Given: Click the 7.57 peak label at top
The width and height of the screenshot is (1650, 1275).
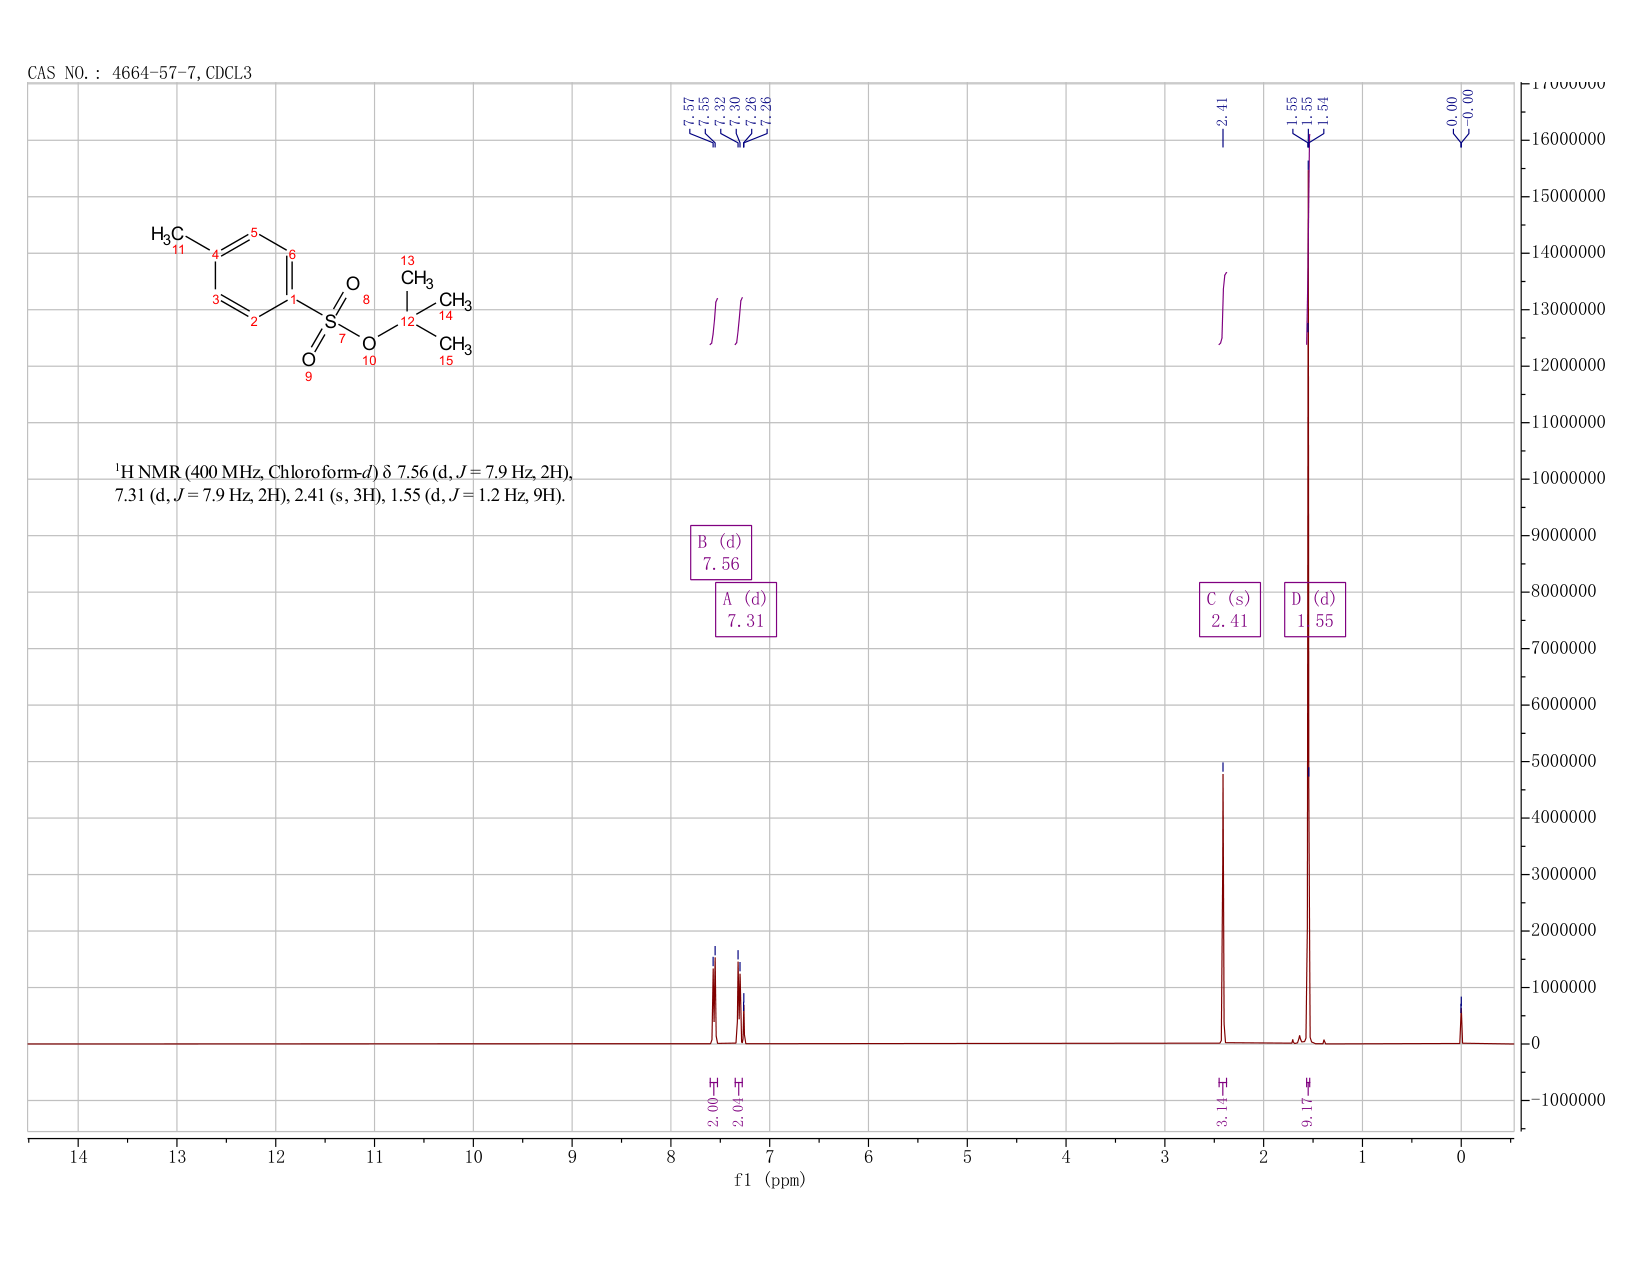Looking at the screenshot, I should 689,111.
